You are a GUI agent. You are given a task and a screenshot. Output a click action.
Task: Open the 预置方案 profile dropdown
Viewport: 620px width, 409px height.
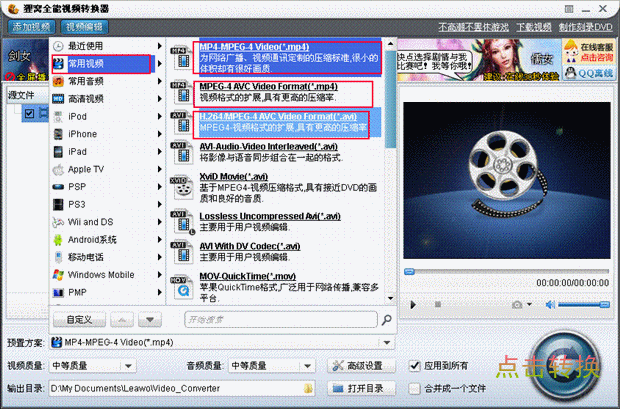(387, 343)
